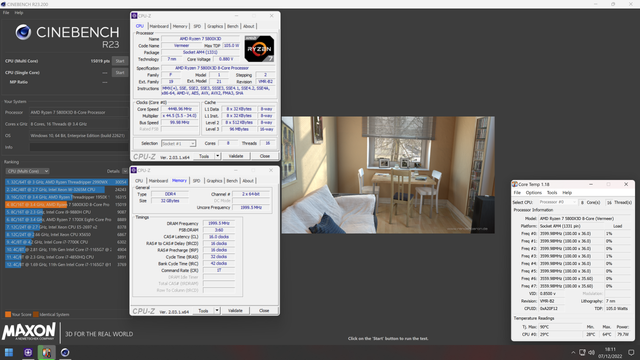Open the Windows Start menu
Viewport: 640px width, 360px height.
(x=9, y=352)
